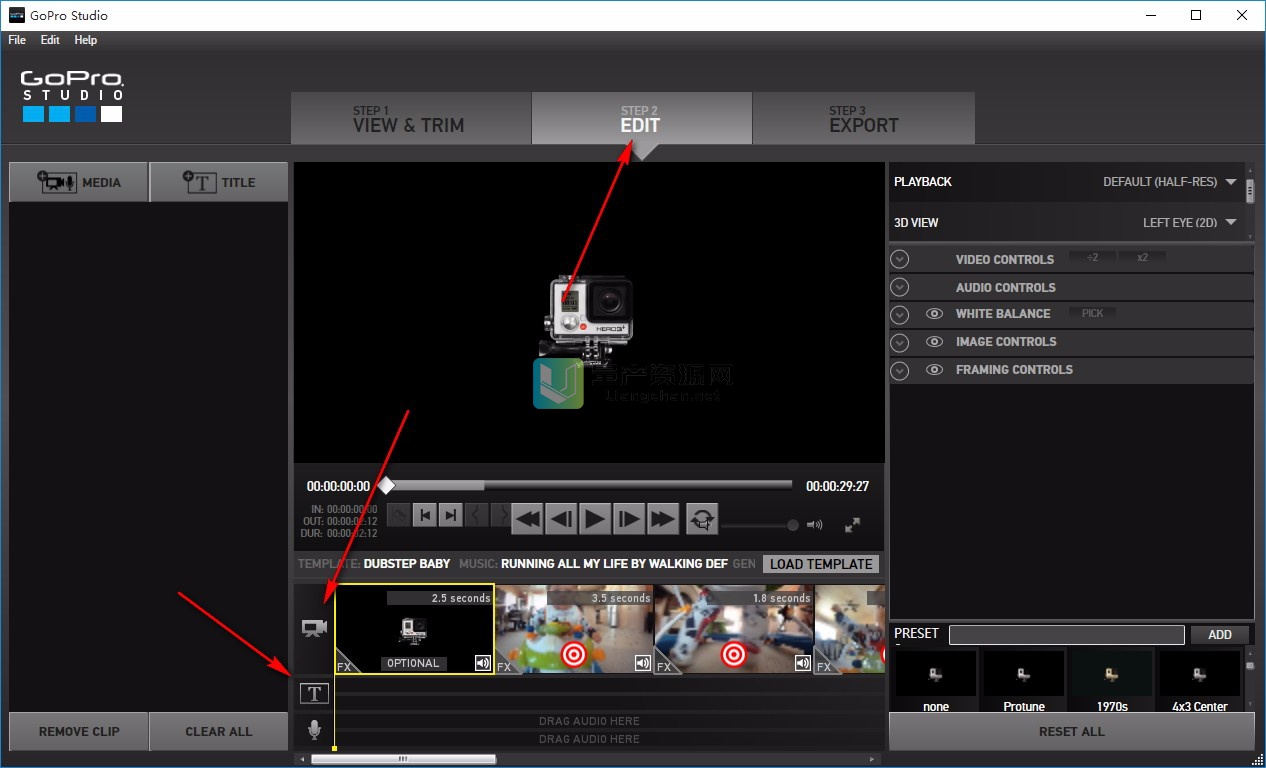1266x768 pixels.
Task: Click FX corner of 2.5 seconds clip
Action: (x=344, y=665)
